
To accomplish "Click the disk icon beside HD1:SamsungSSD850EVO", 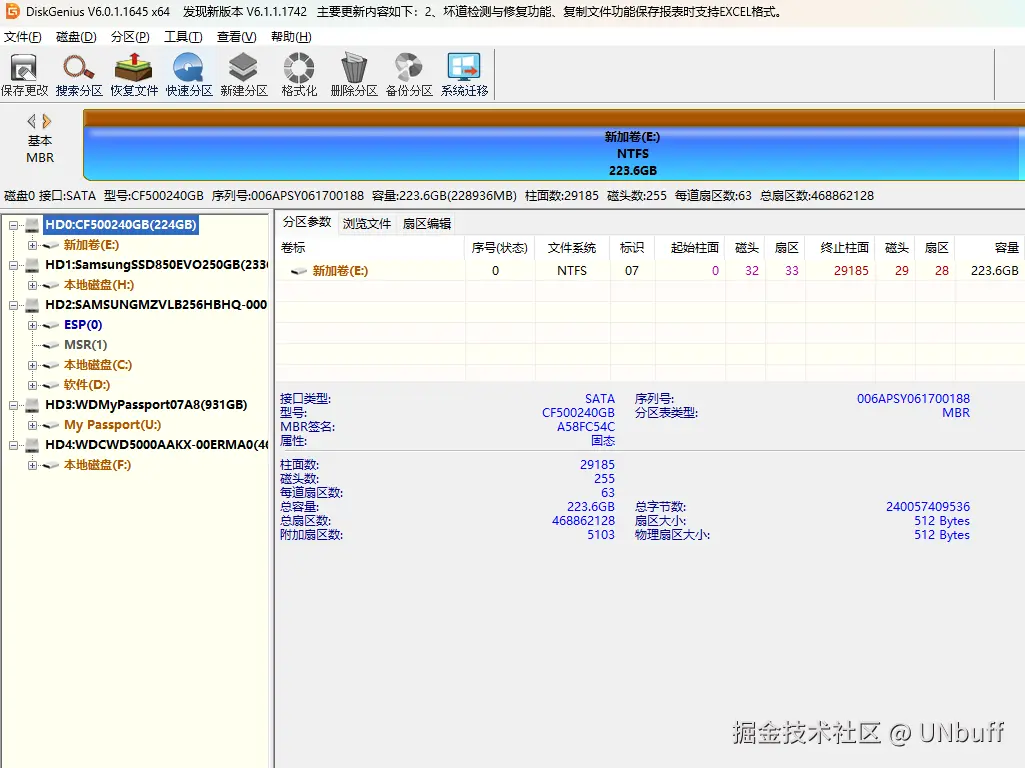I will [32, 265].
